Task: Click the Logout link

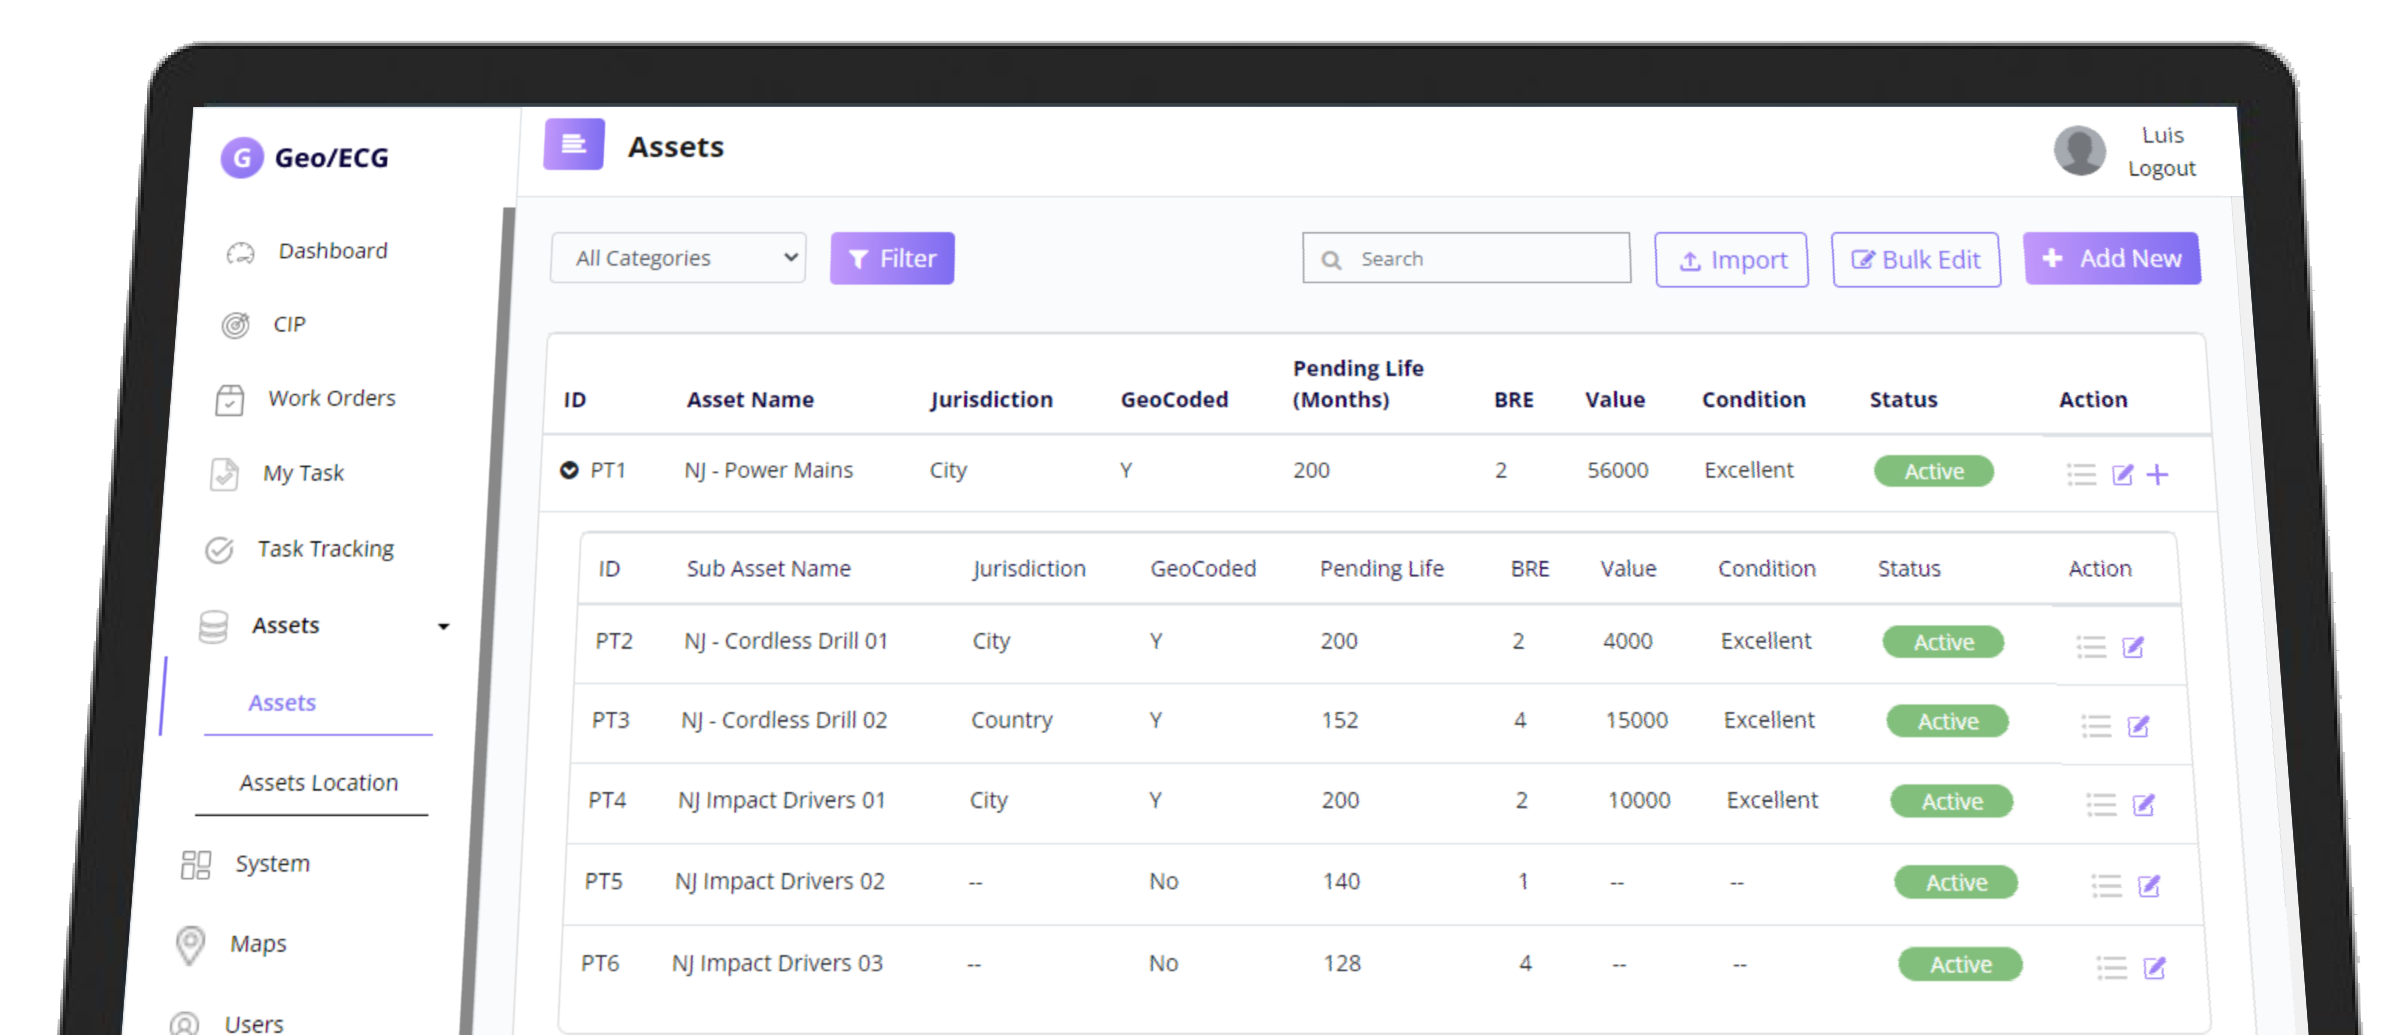Action: [x=2161, y=169]
